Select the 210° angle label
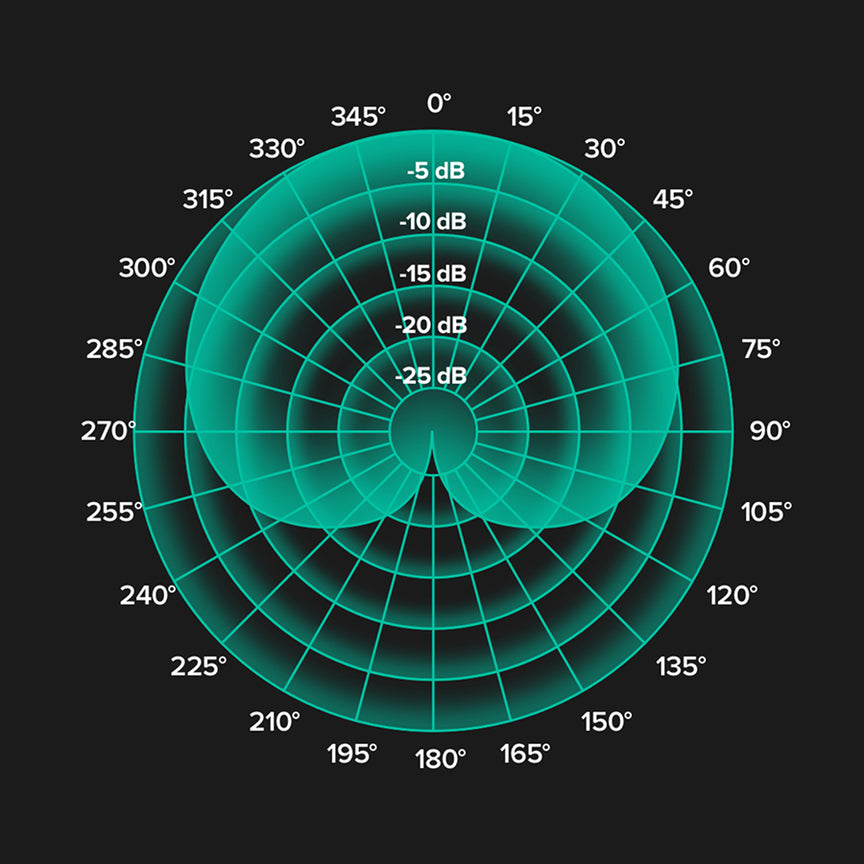This screenshot has height=864, width=864. click(x=275, y=721)
